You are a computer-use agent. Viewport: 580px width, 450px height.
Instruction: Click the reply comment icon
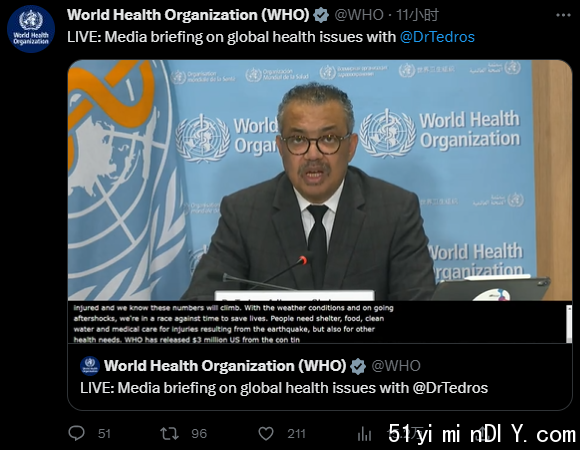(77, 433)
